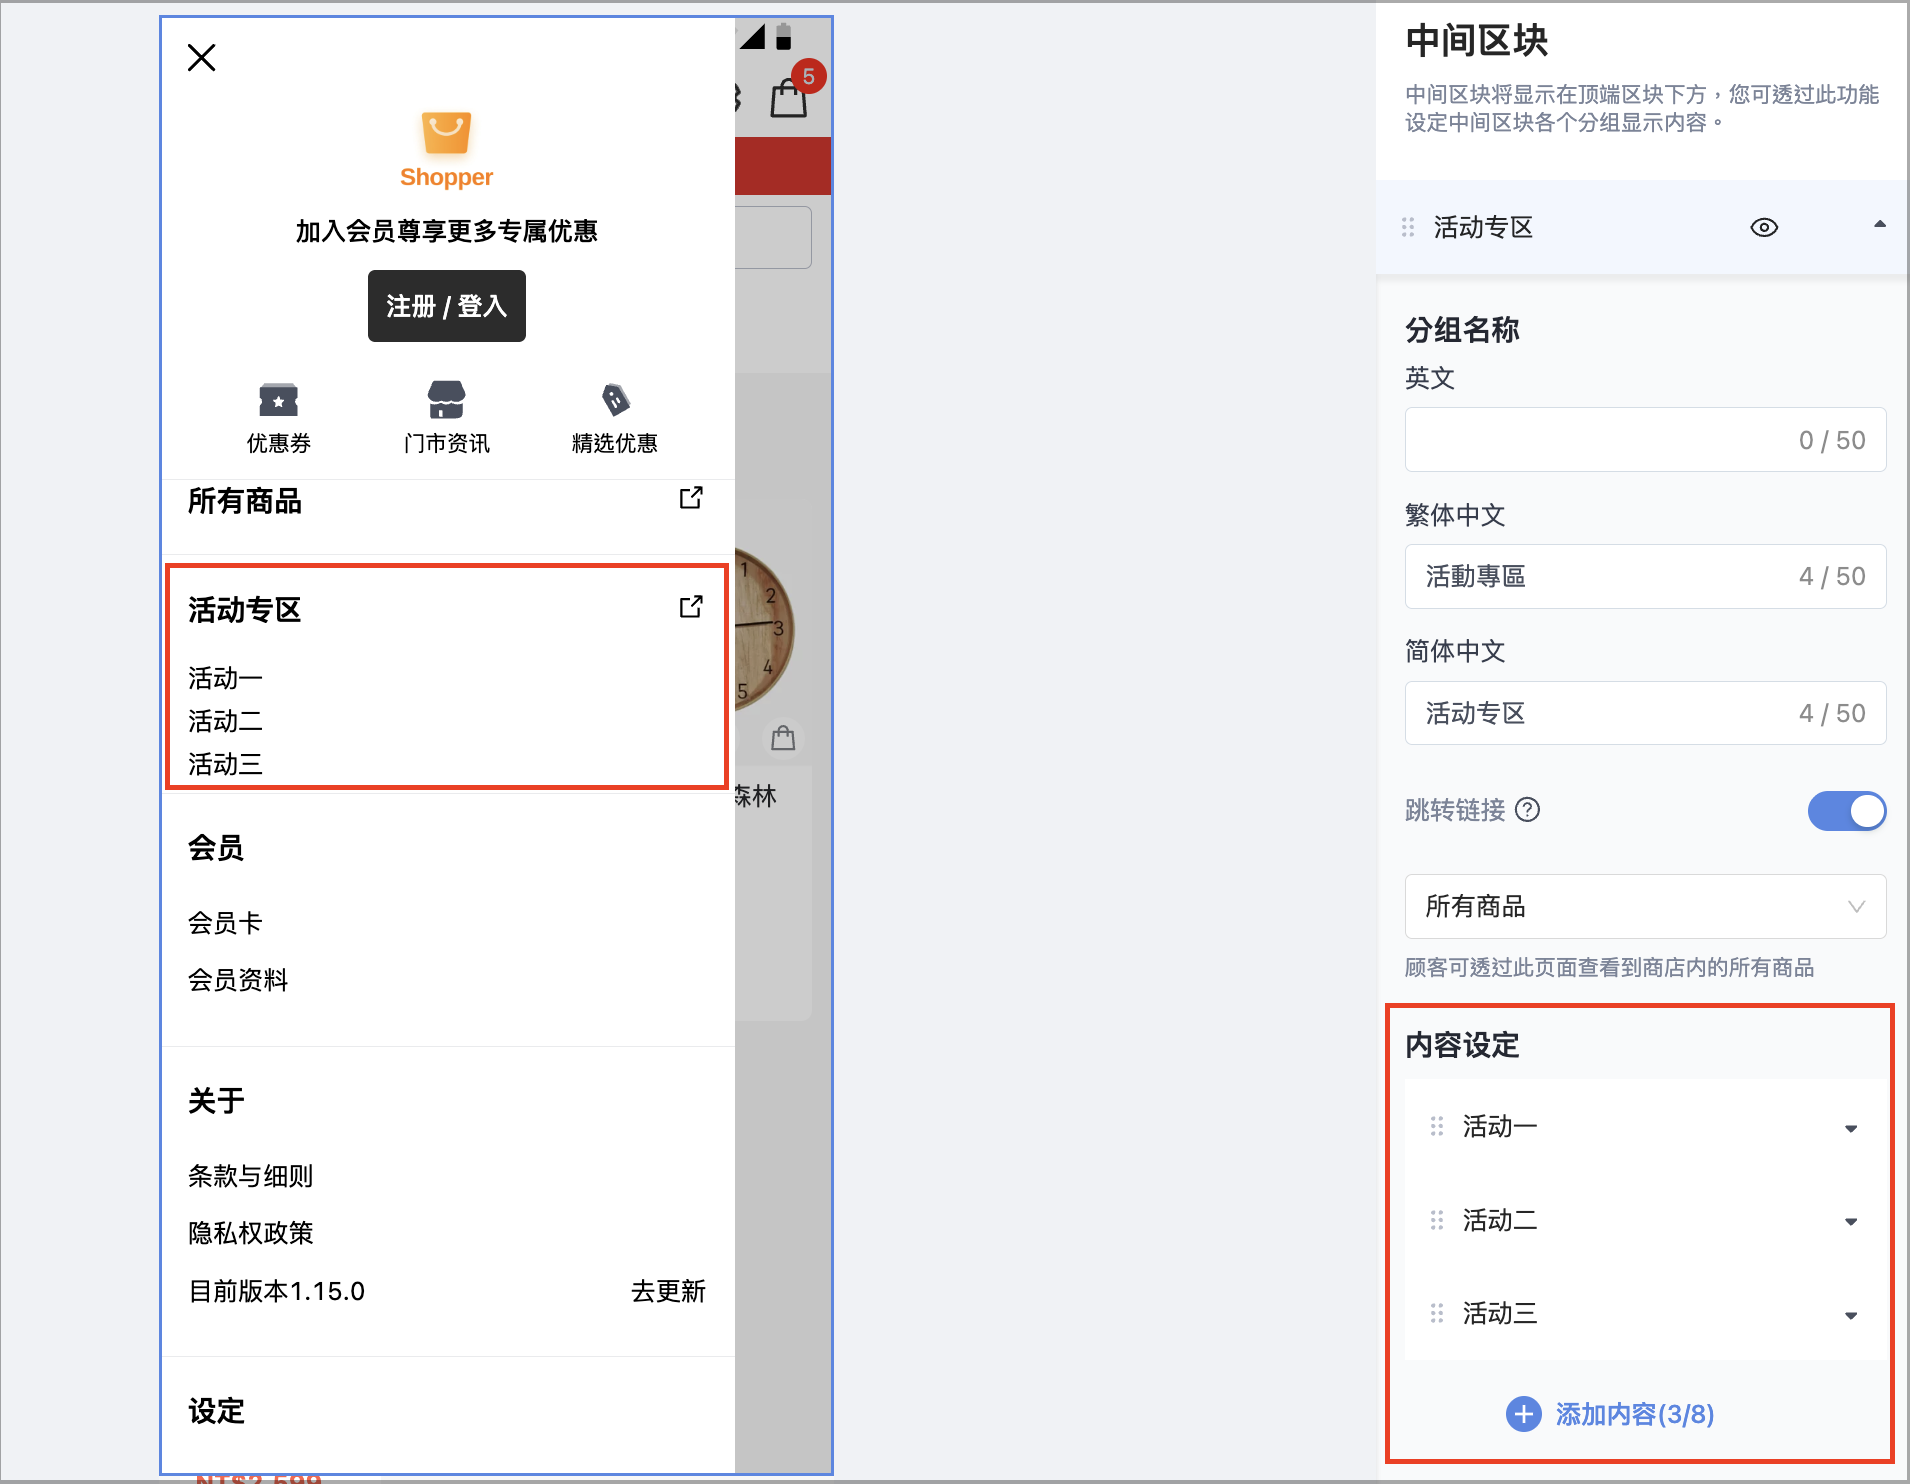Close the side menu with X icon
The width and height of the screenshot is (1910, 1484).
202,58
